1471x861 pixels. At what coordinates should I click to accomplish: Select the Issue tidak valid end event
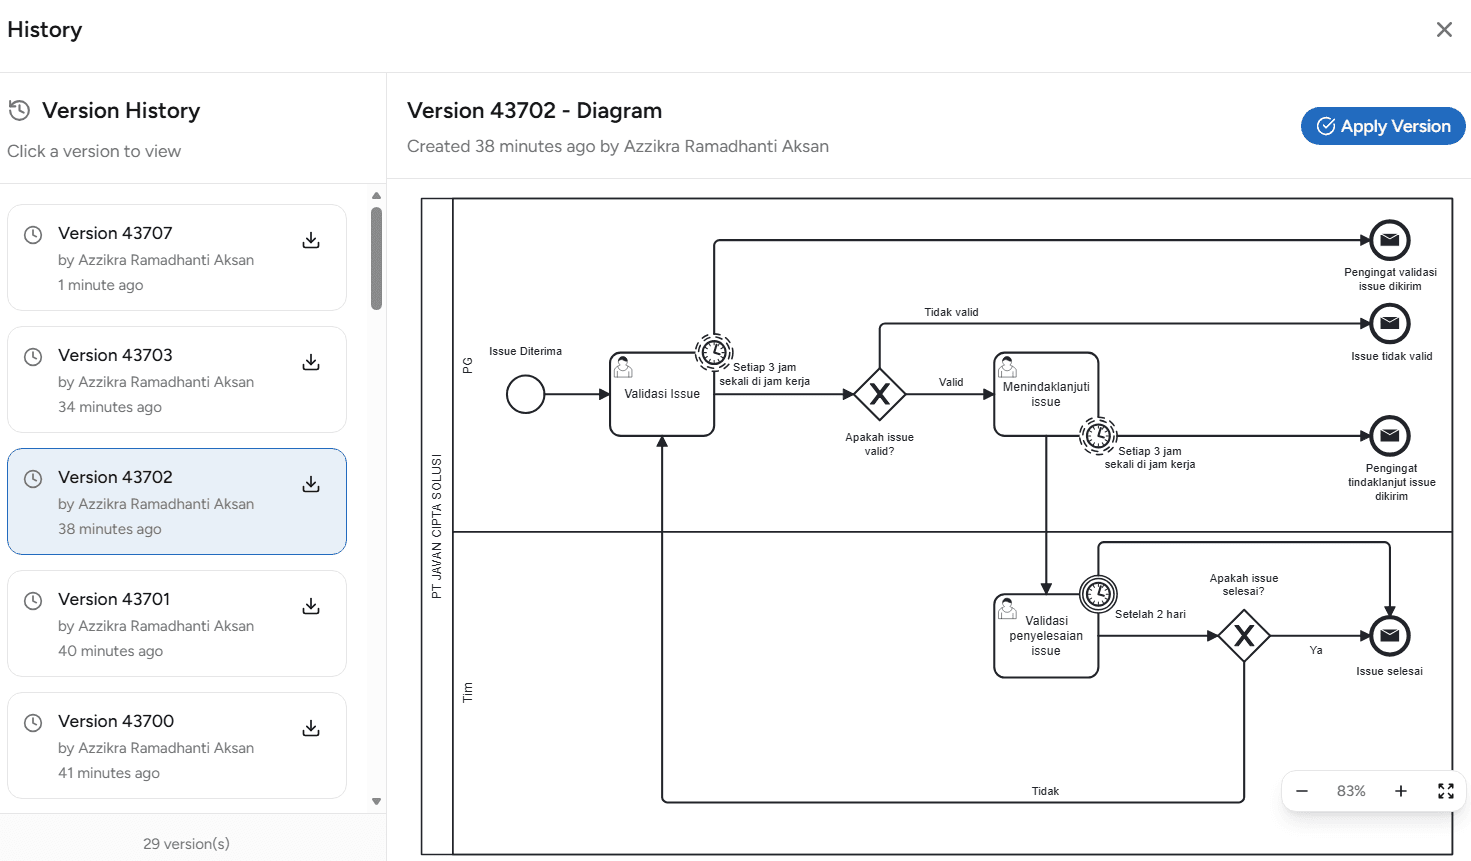pyautogui.click(x=1390, y=323)
